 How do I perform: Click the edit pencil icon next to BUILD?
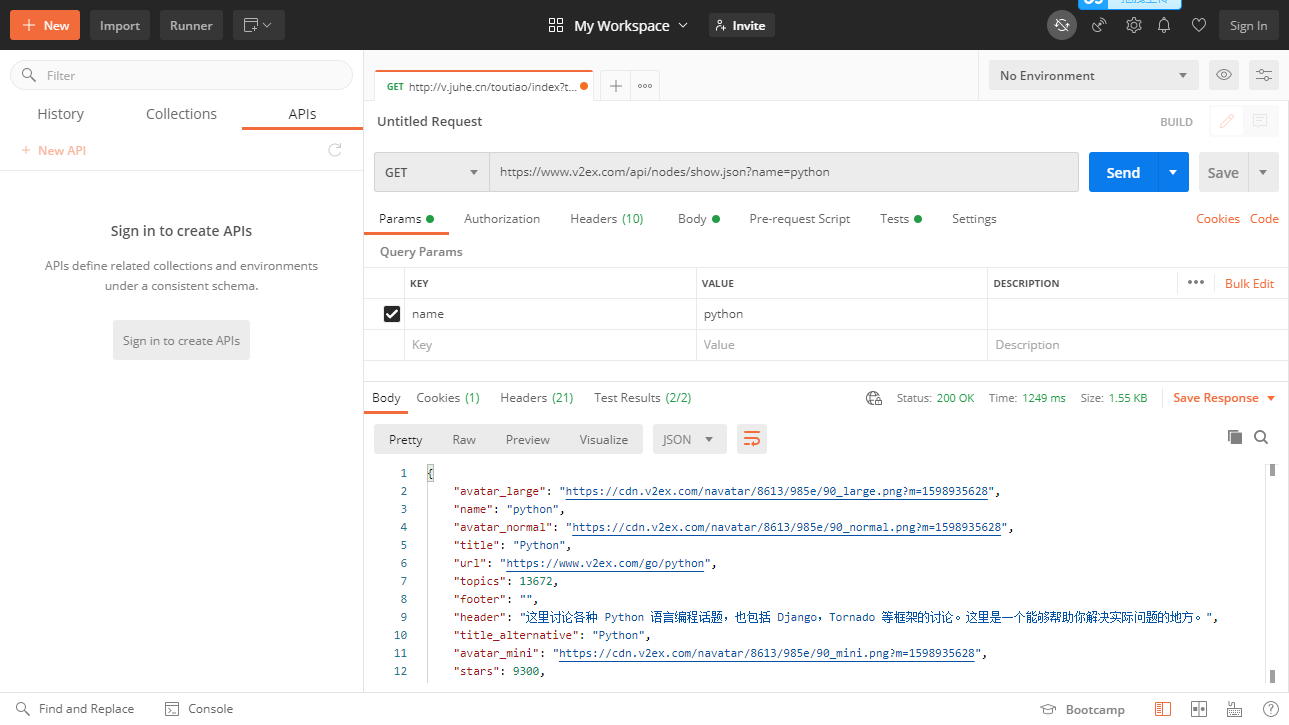pyautogui.click(x=1227, y=121)
